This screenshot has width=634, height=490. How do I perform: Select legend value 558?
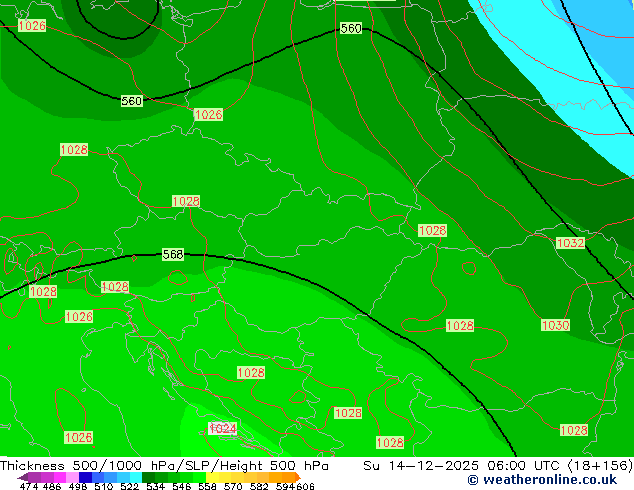(207, 486)
